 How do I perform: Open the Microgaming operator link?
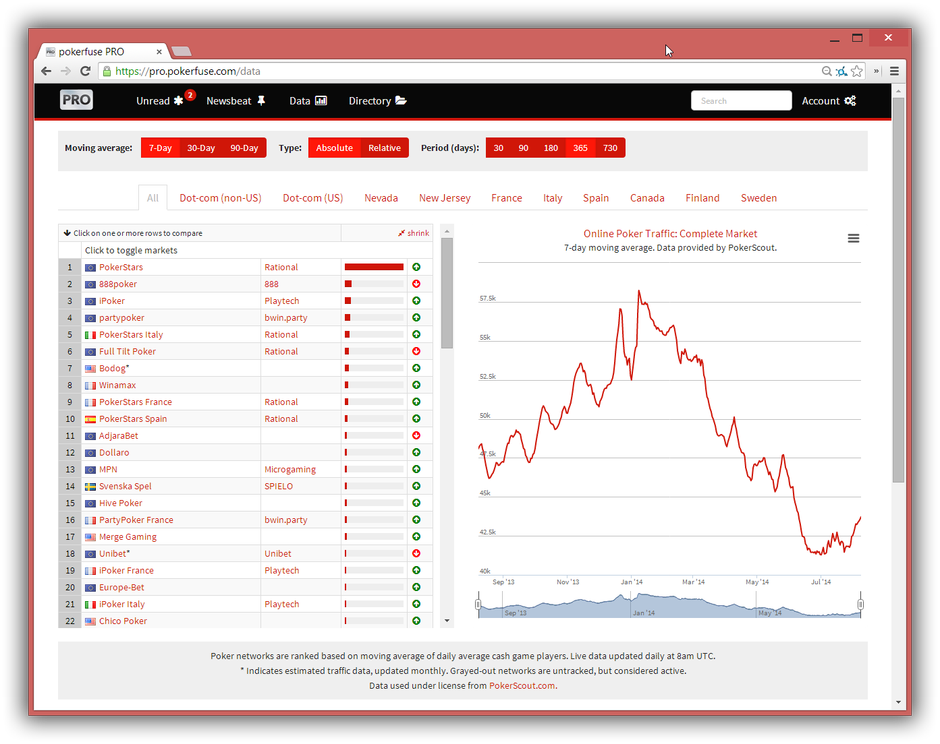click(290, 469)
